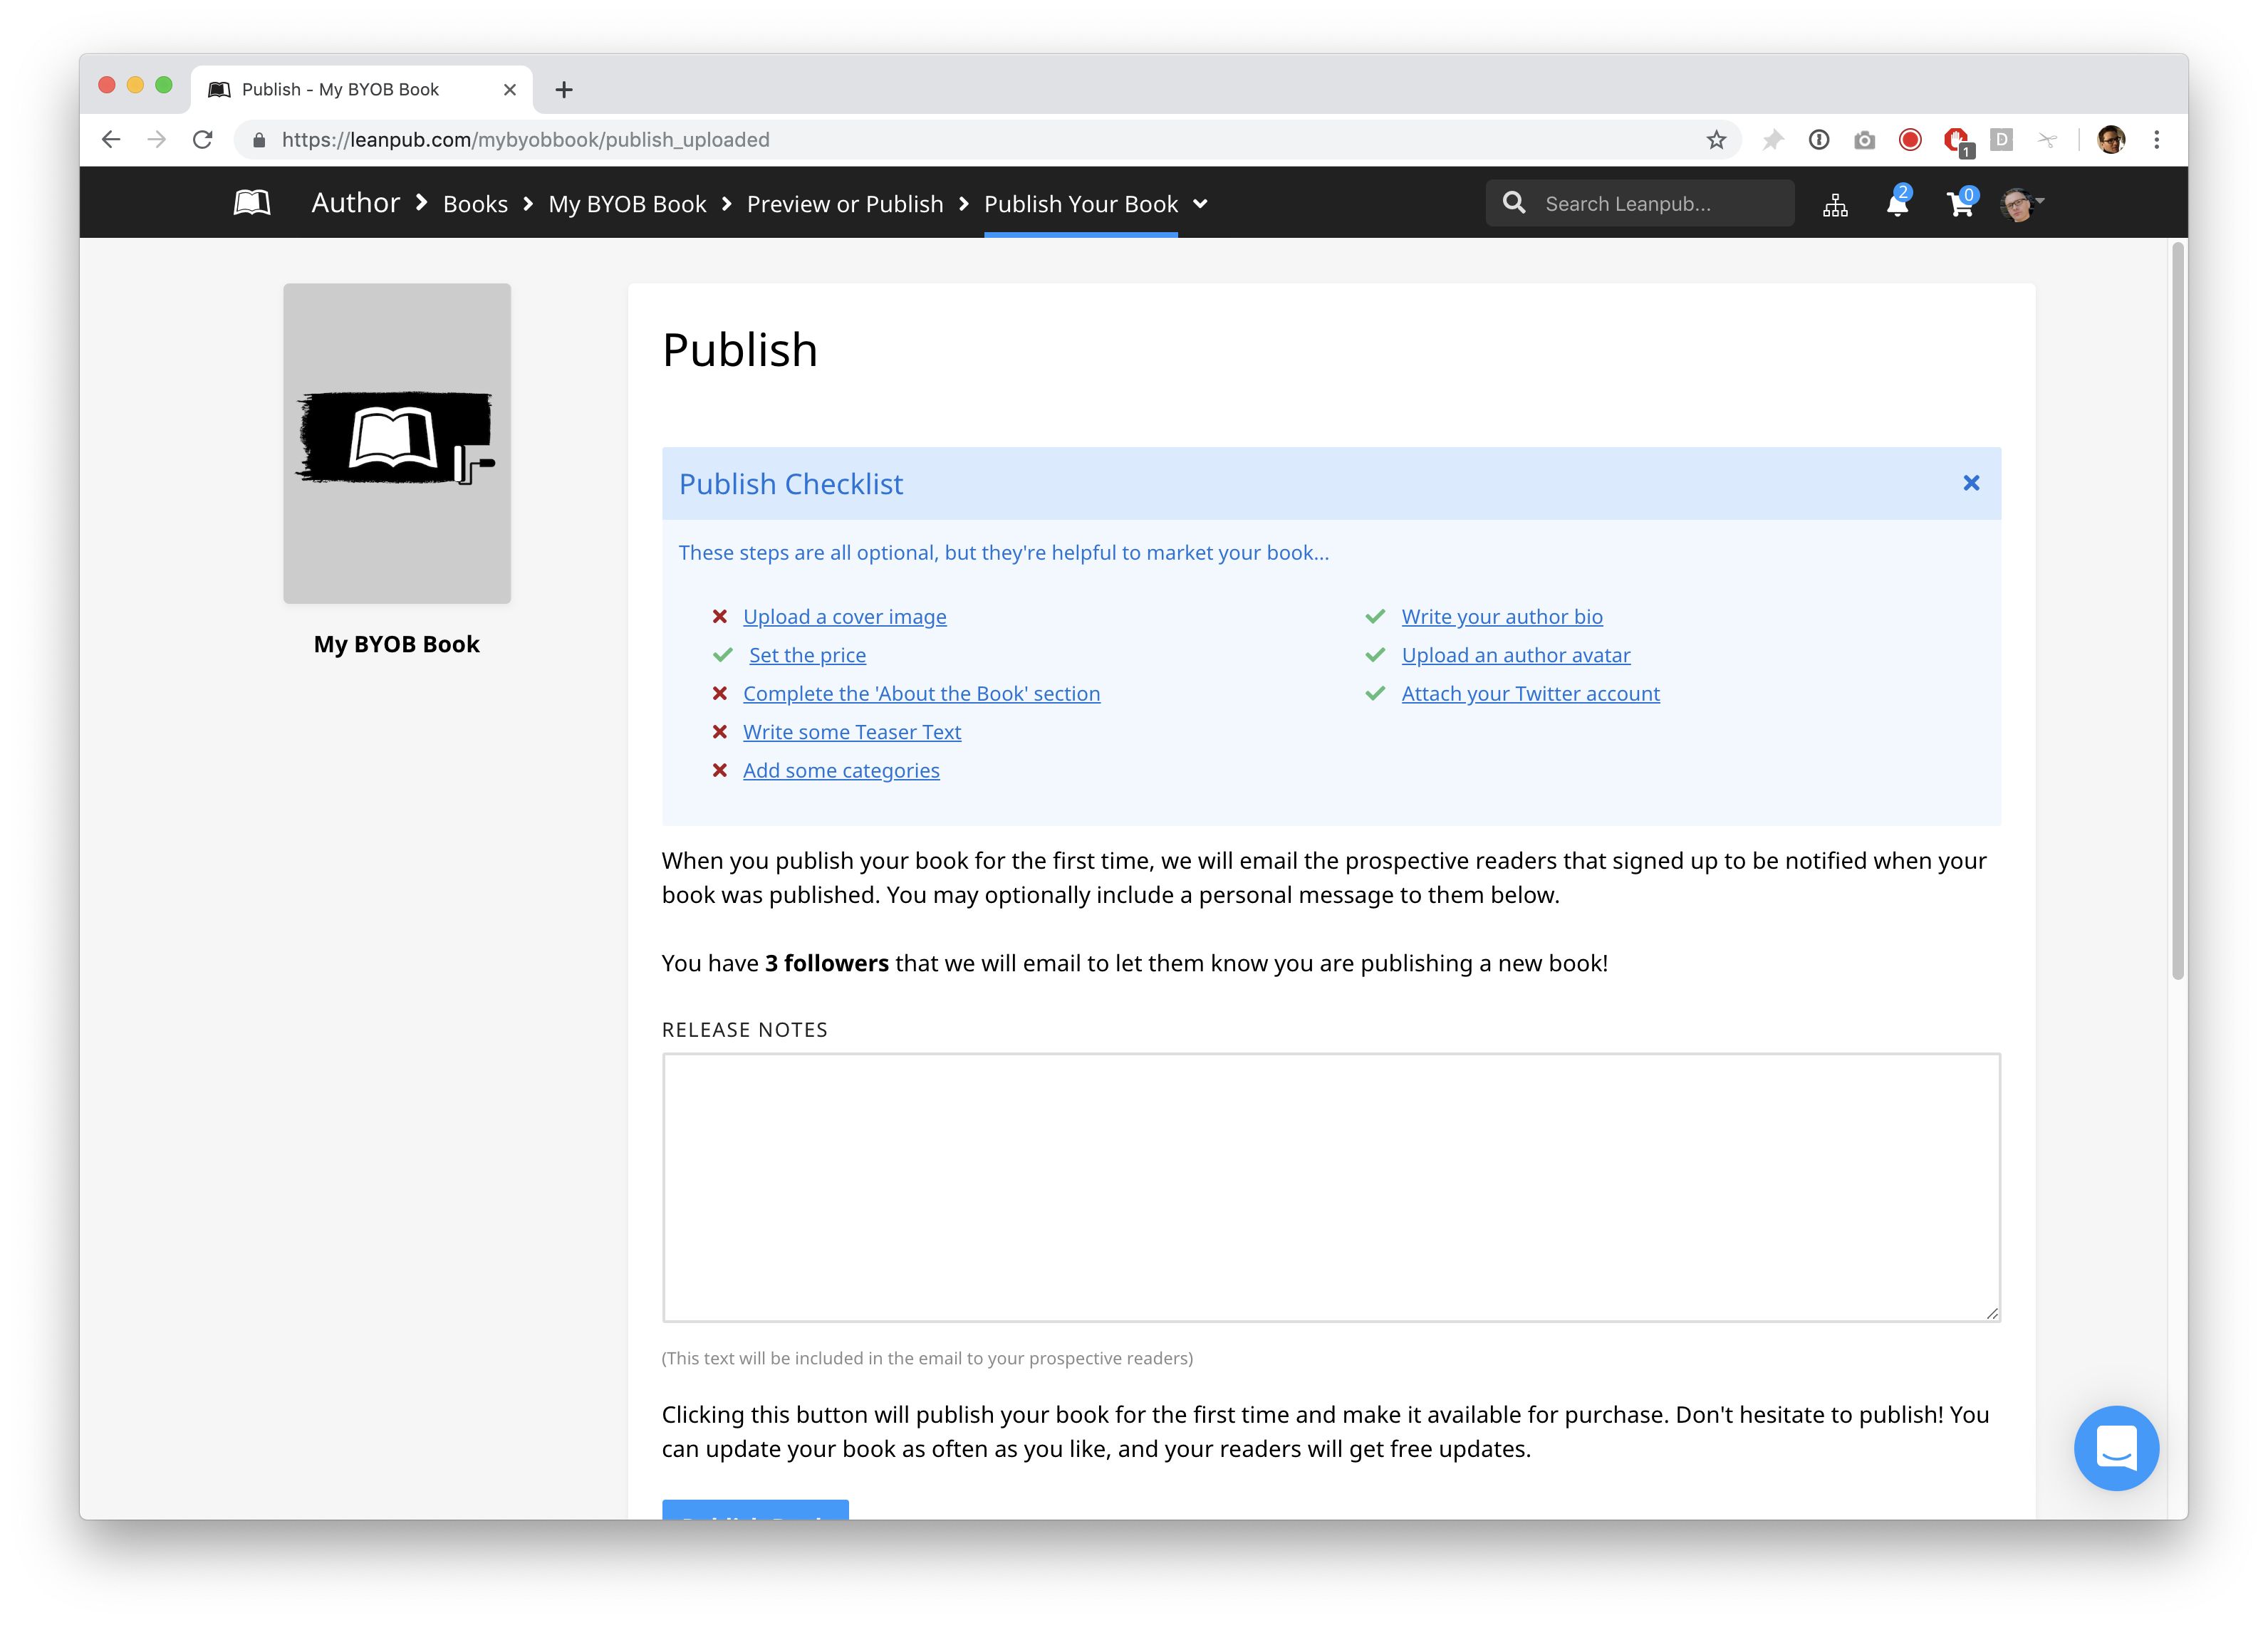Select the Publish - My BYOB Book tab
The height and width of the screenshot is (1625, 2268).
(x=362, y=90)
